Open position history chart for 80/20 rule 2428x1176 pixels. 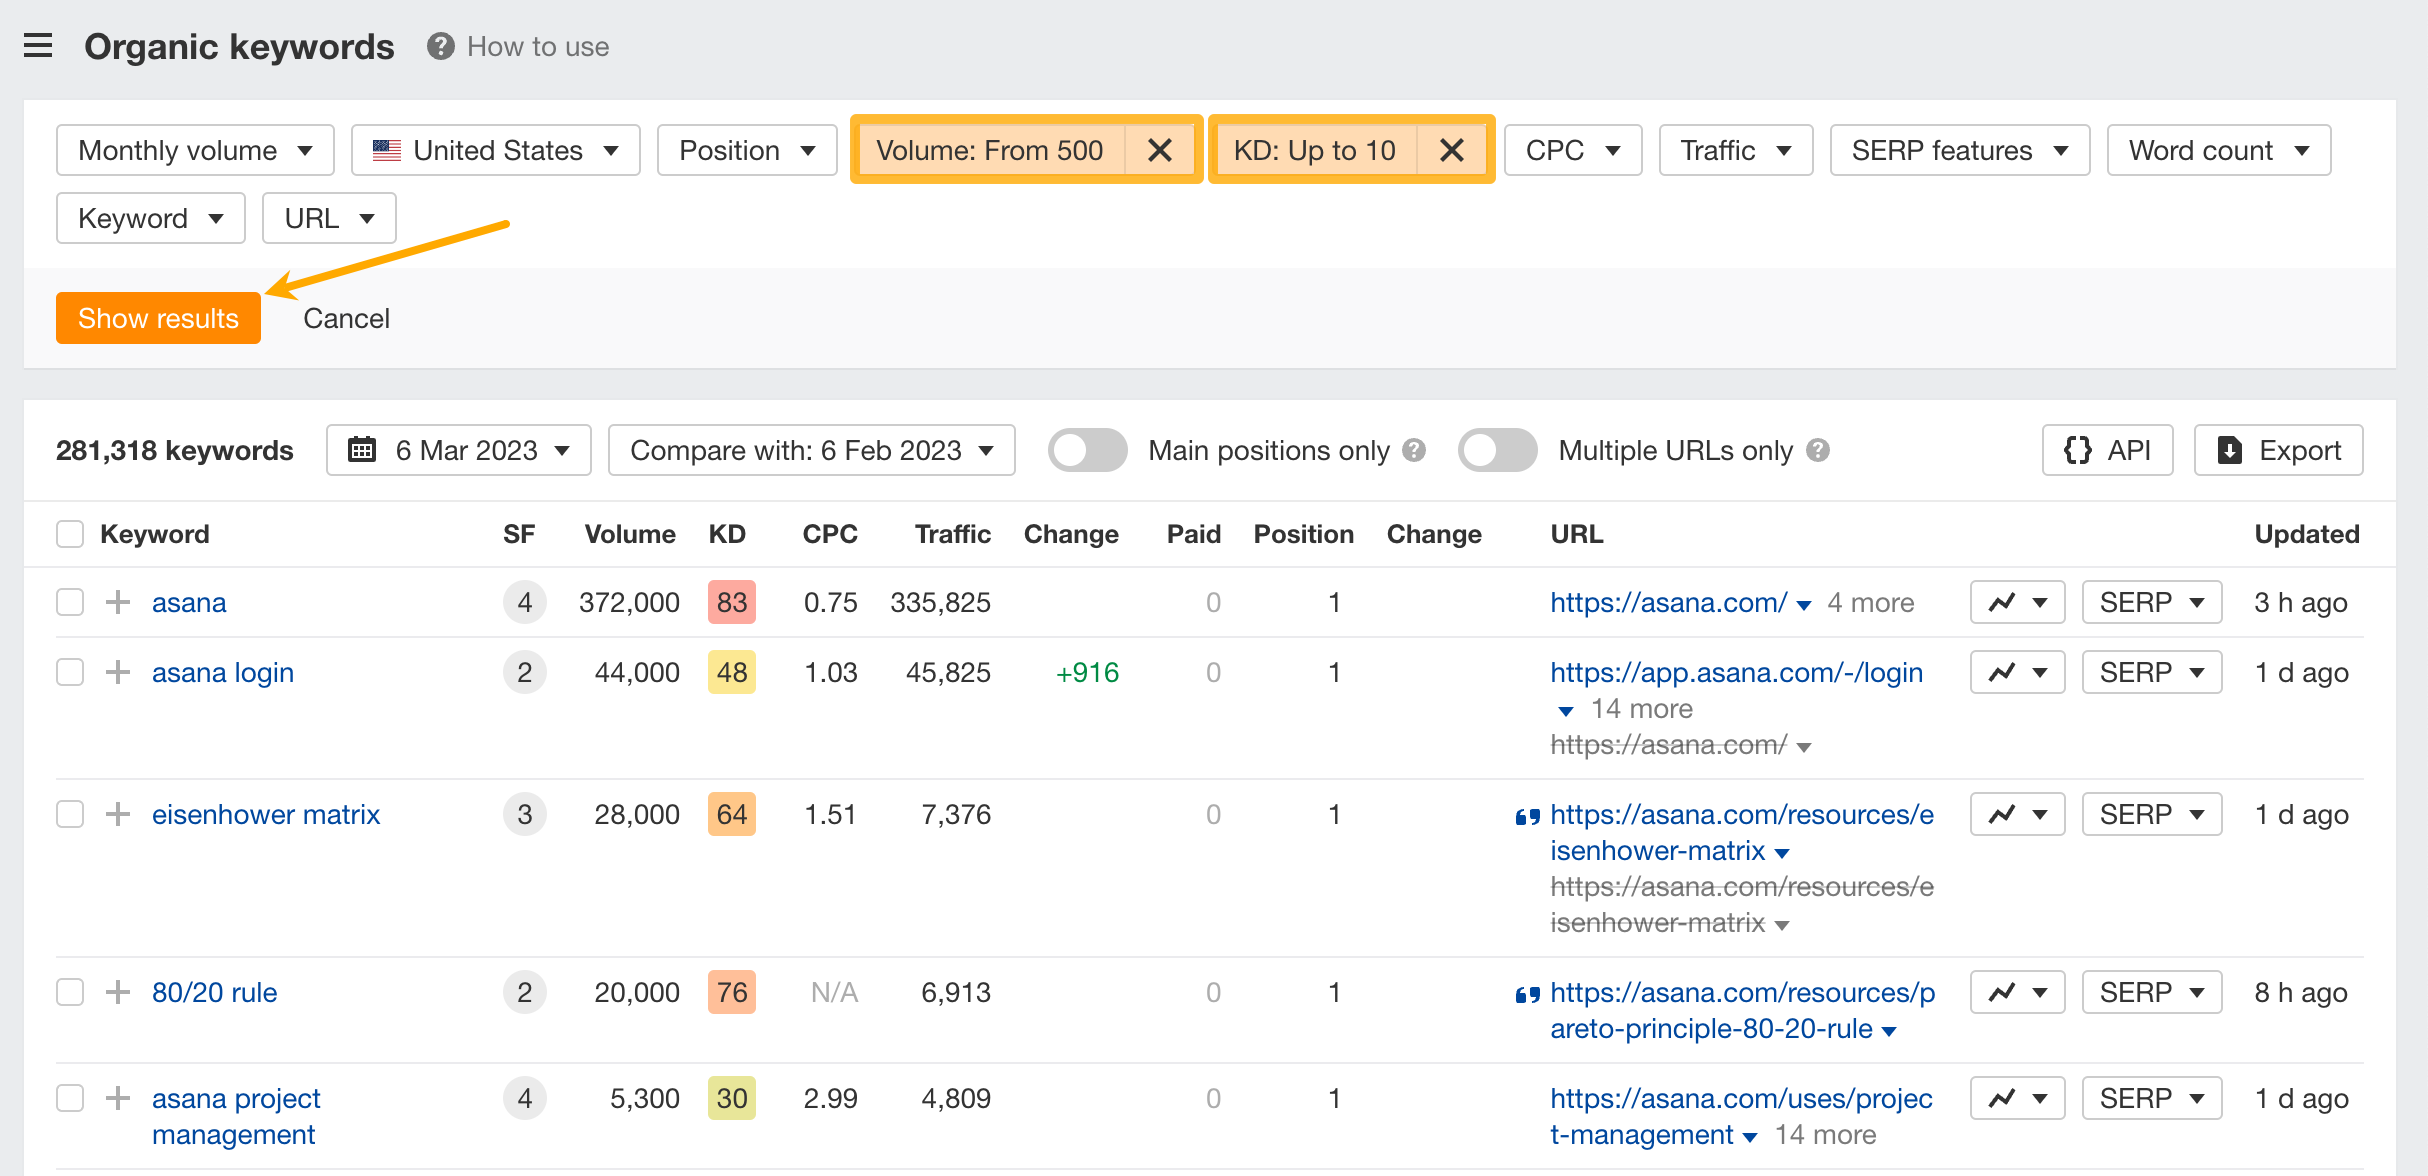click(2017, 992)
